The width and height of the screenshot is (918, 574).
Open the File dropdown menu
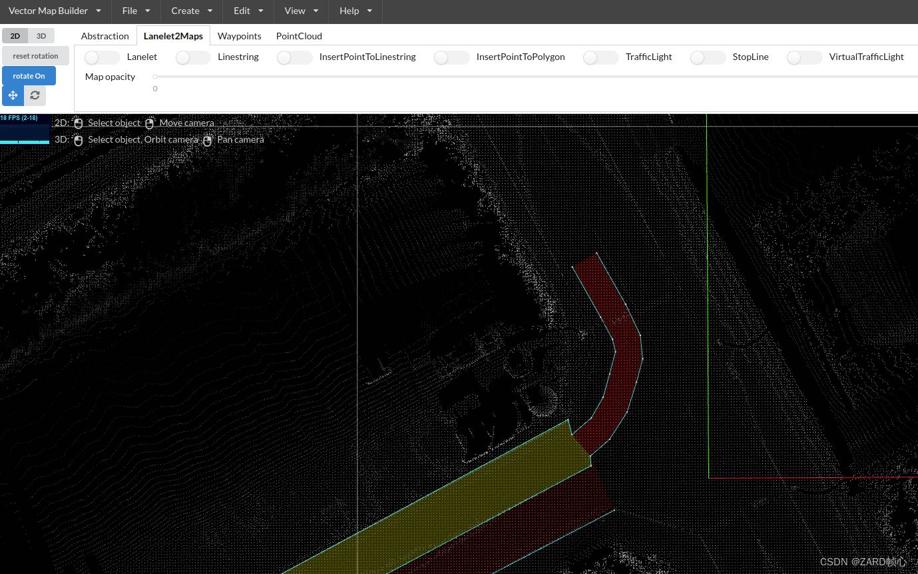[136, 11]
